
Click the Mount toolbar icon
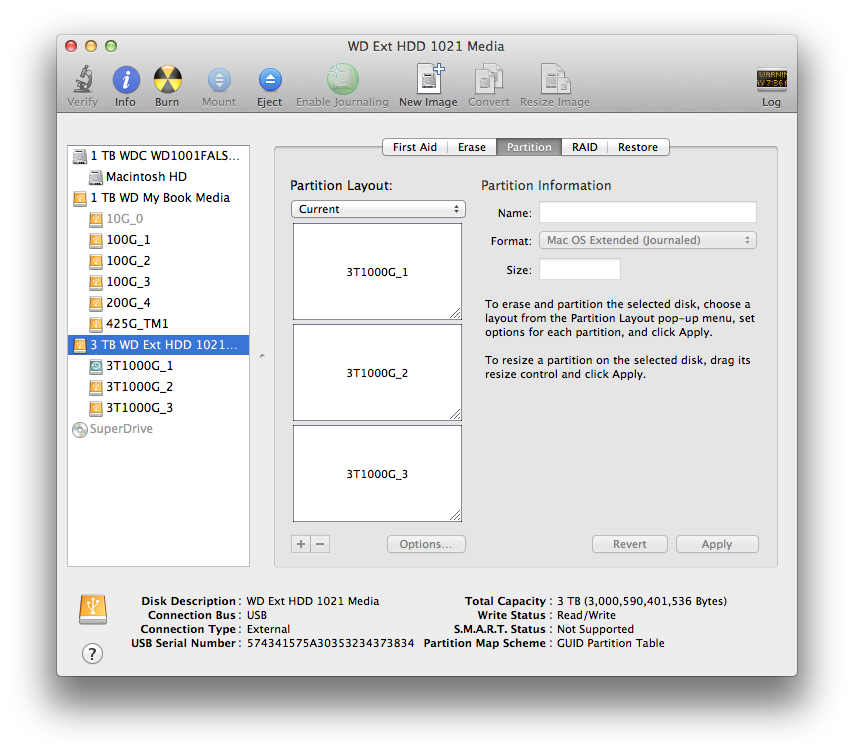coord(219,80)
